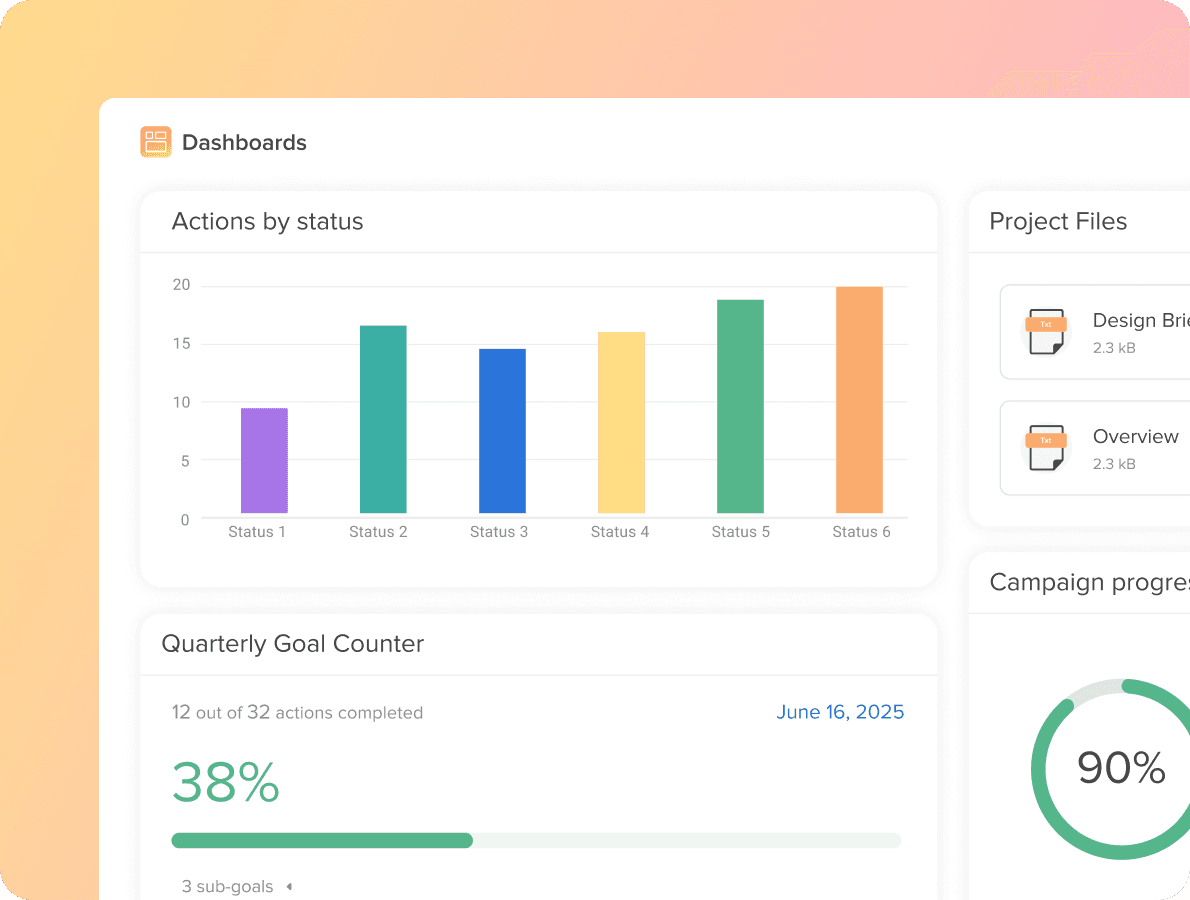
Task: Click the Quarterly Goal Counter title
Action: click(292, 644)
